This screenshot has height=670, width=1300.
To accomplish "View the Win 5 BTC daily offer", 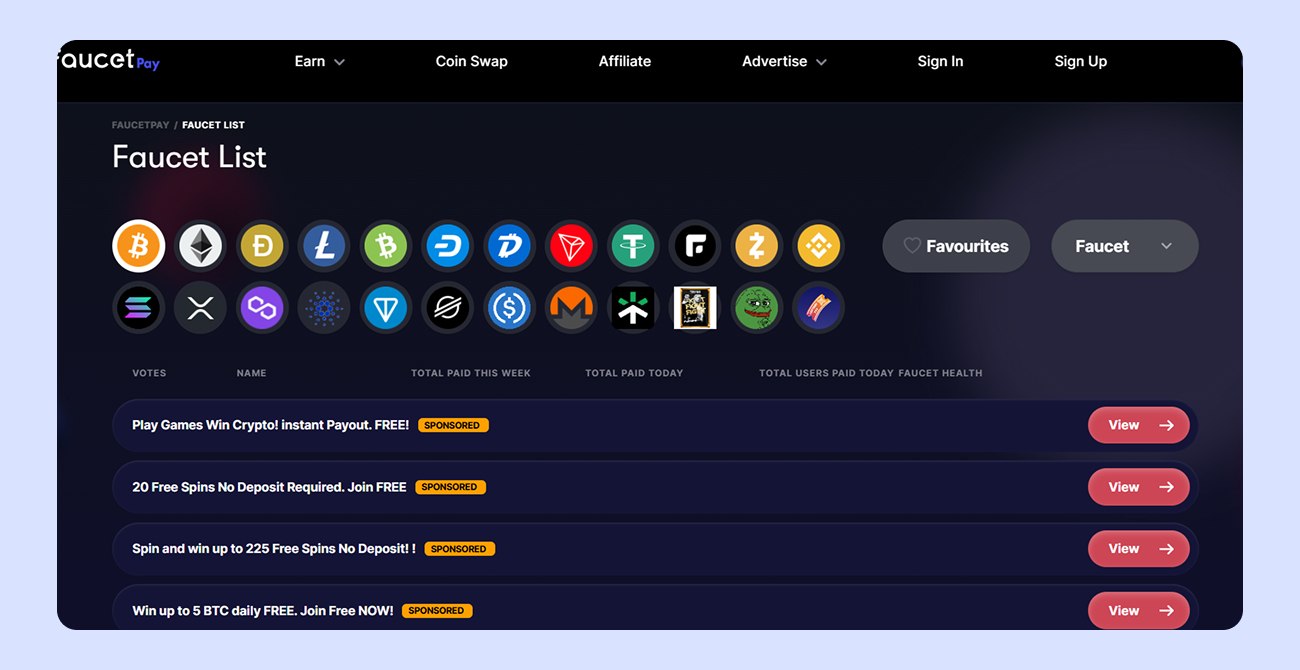I will [x=1139, y=610].
